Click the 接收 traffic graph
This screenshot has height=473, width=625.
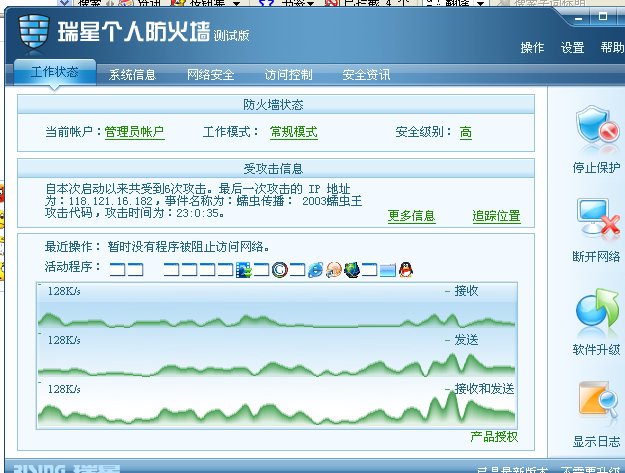pyautogui.click(x=277, y=306)
